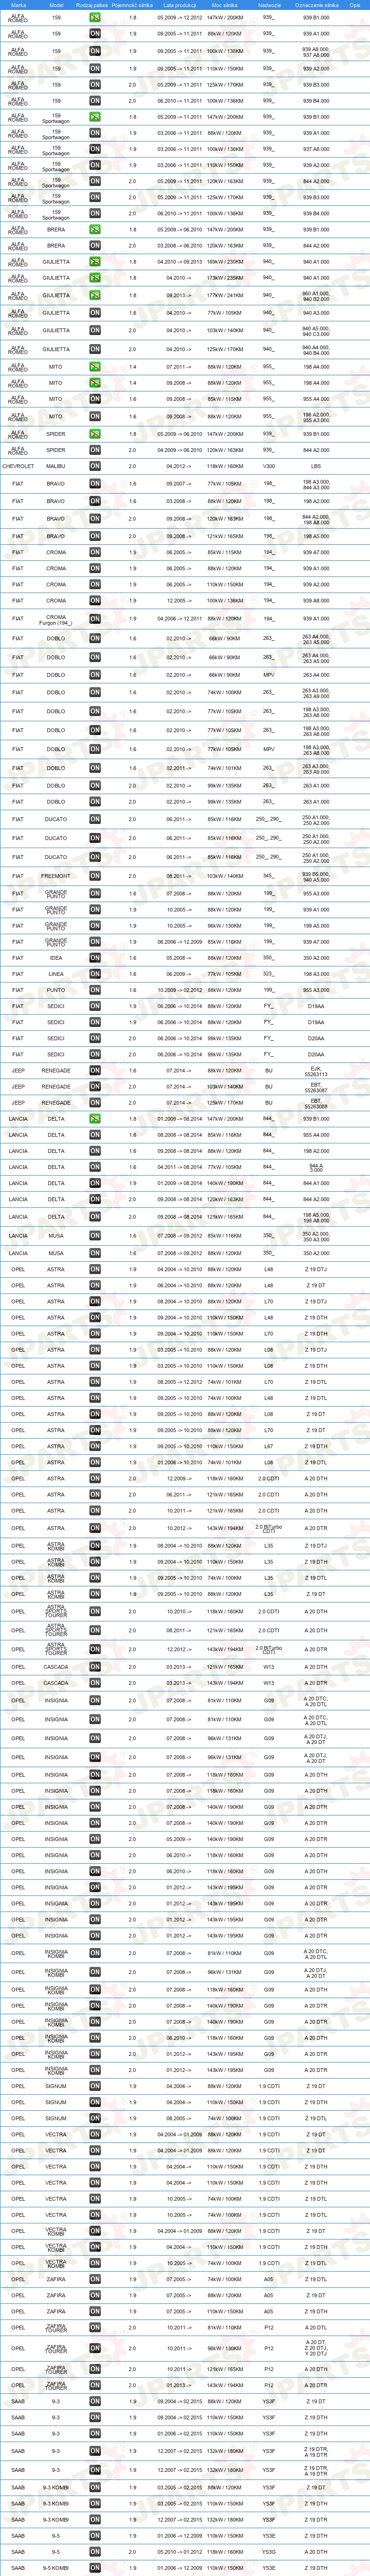Image resolution: width=370 pixels, height=2576 pixels.
Task: Click ON icon in Jeep Renegade EJK row
Action: tap(95, 1070)
